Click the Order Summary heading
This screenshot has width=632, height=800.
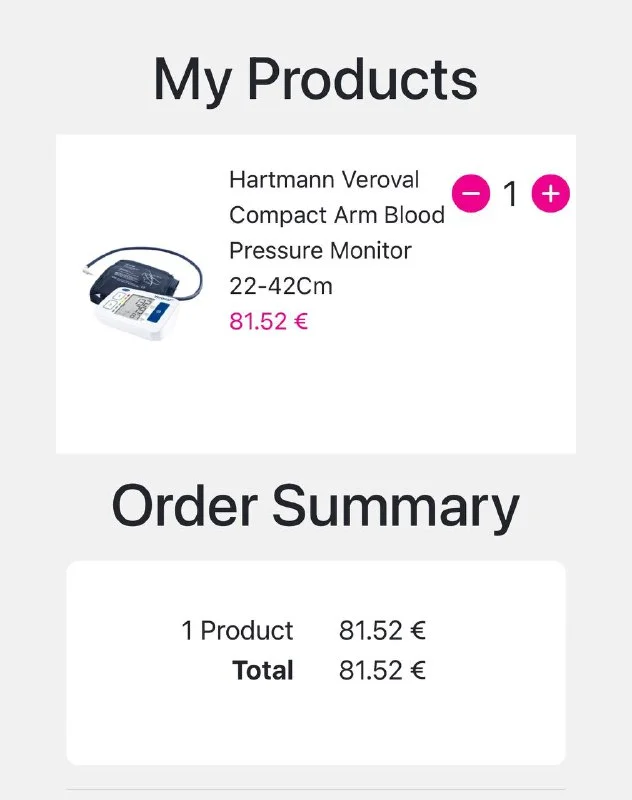(315, 505)
